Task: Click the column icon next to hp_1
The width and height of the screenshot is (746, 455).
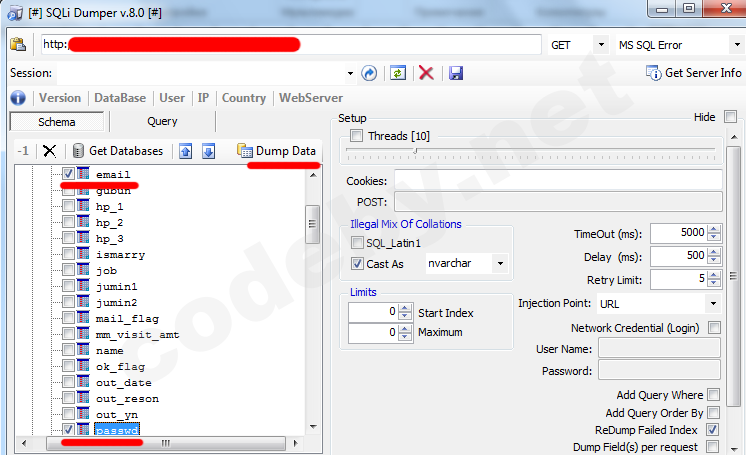Action: coord(83,206)
